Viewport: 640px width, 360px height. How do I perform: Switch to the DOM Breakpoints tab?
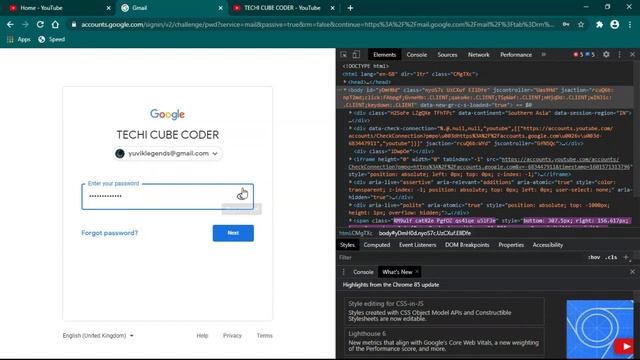tap(467, 245)
